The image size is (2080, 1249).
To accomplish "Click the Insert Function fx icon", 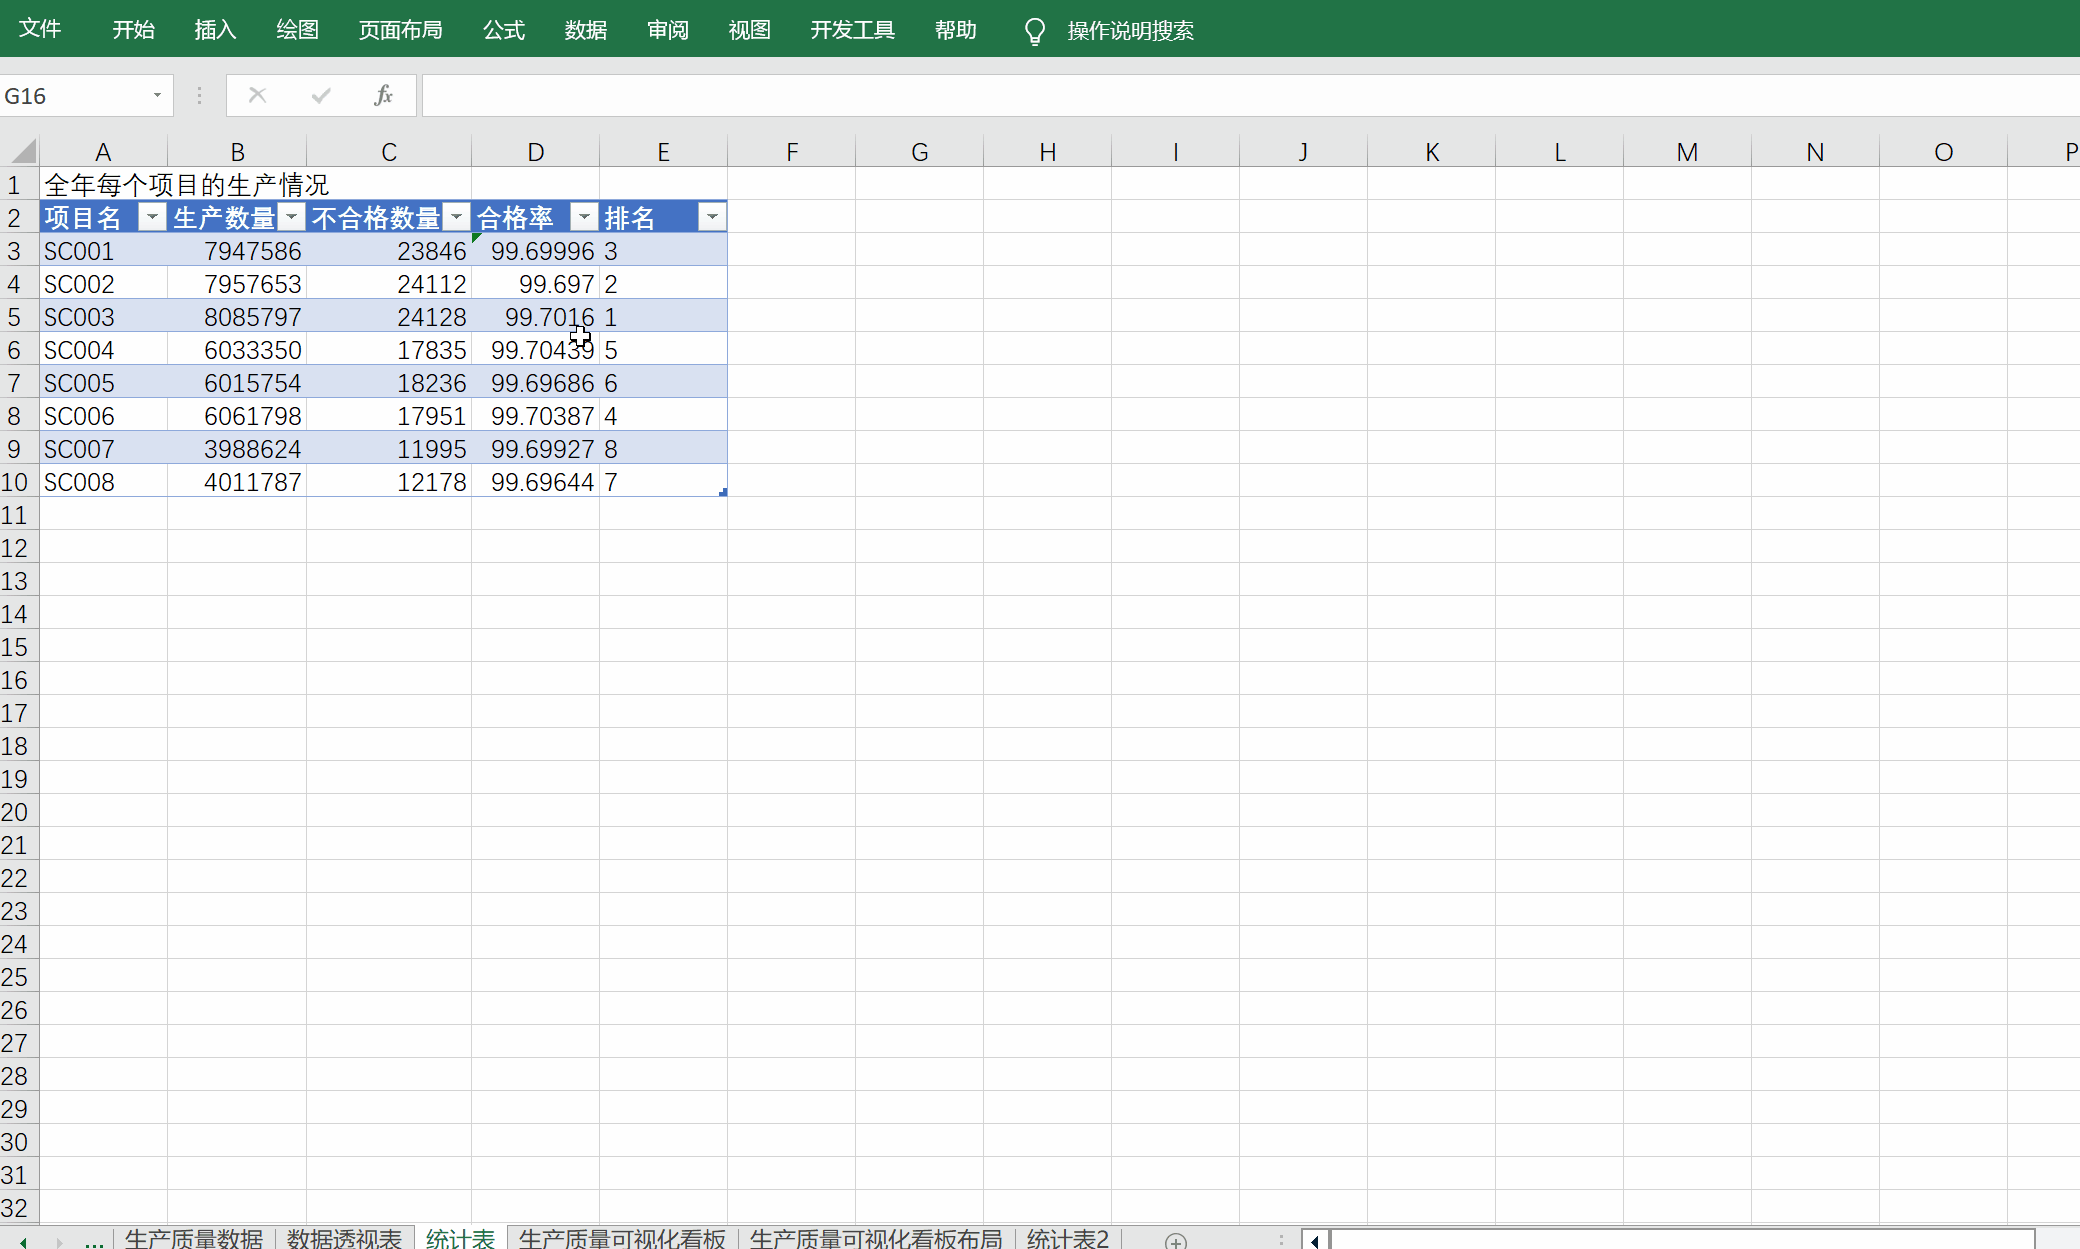I will [x=383, y=96].
